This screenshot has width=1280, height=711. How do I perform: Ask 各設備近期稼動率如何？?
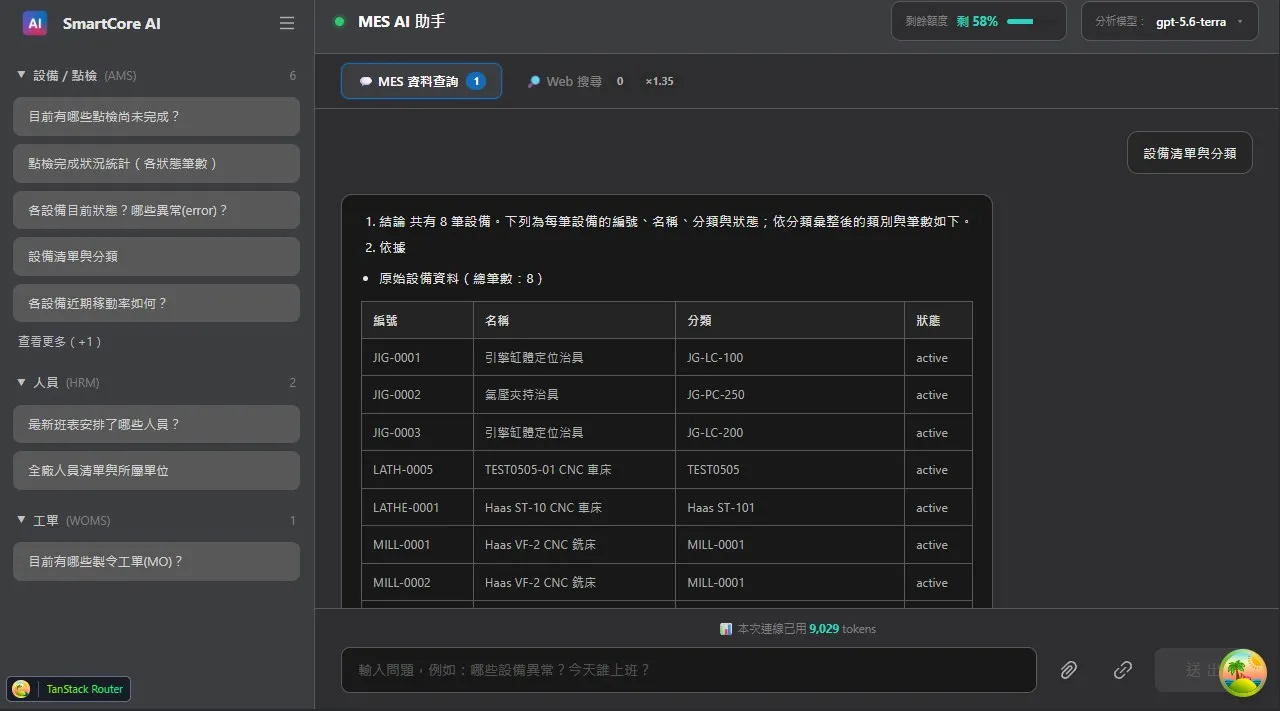[x=156, y=303]
